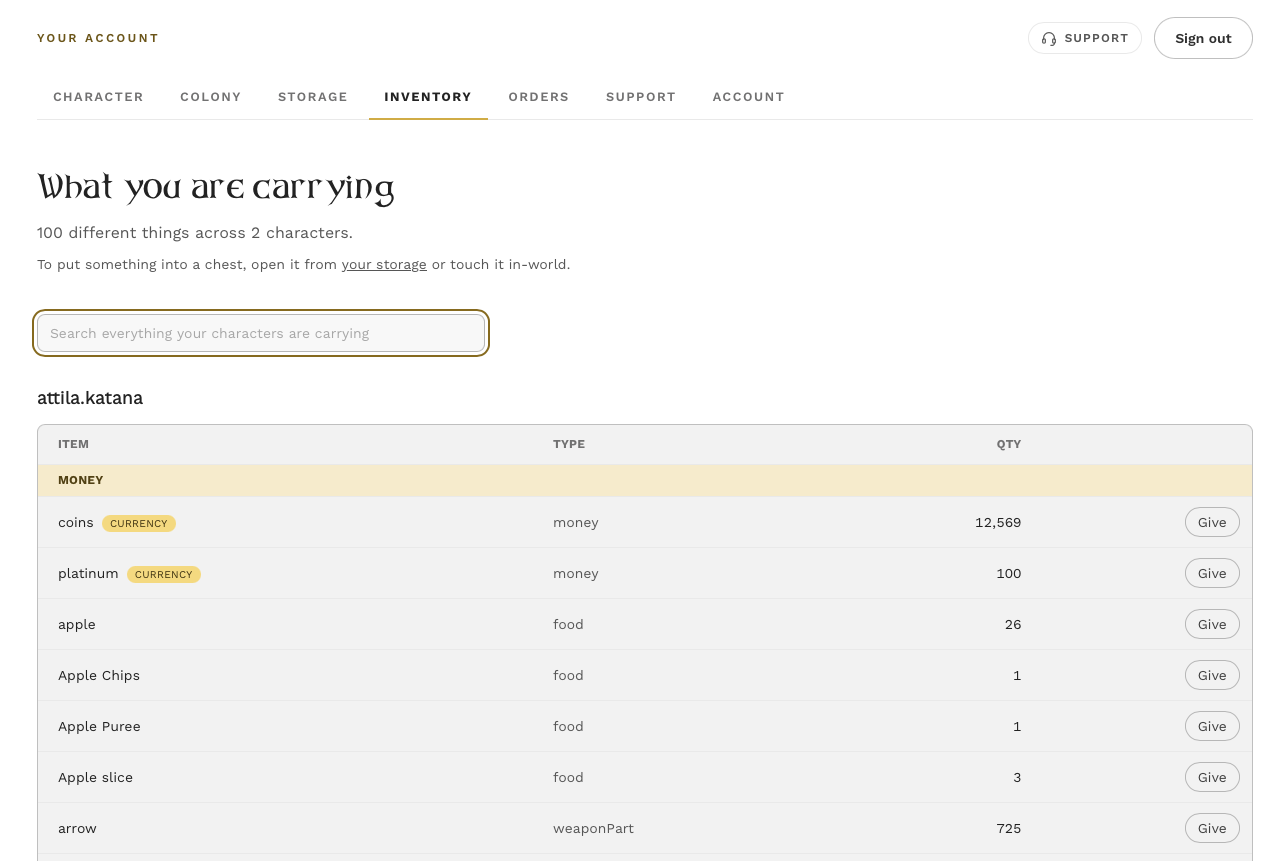Give coins to another character
This screenshot has width=1274, height=861.
(1212, 522)
